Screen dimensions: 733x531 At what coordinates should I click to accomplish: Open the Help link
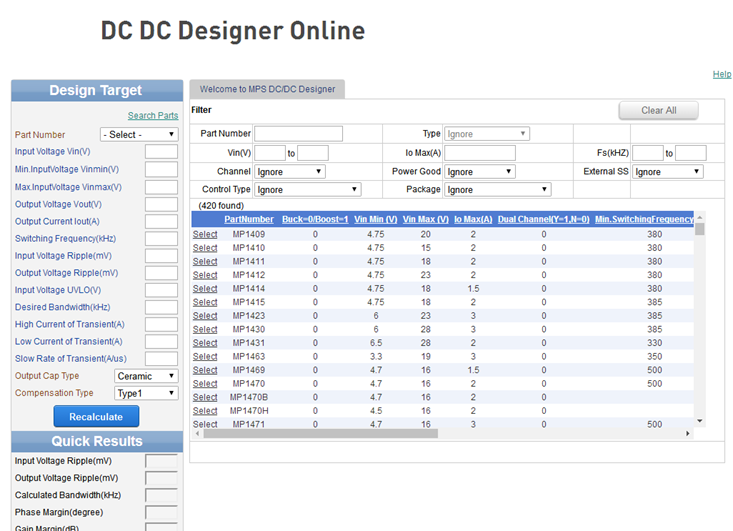click(722, 74)
